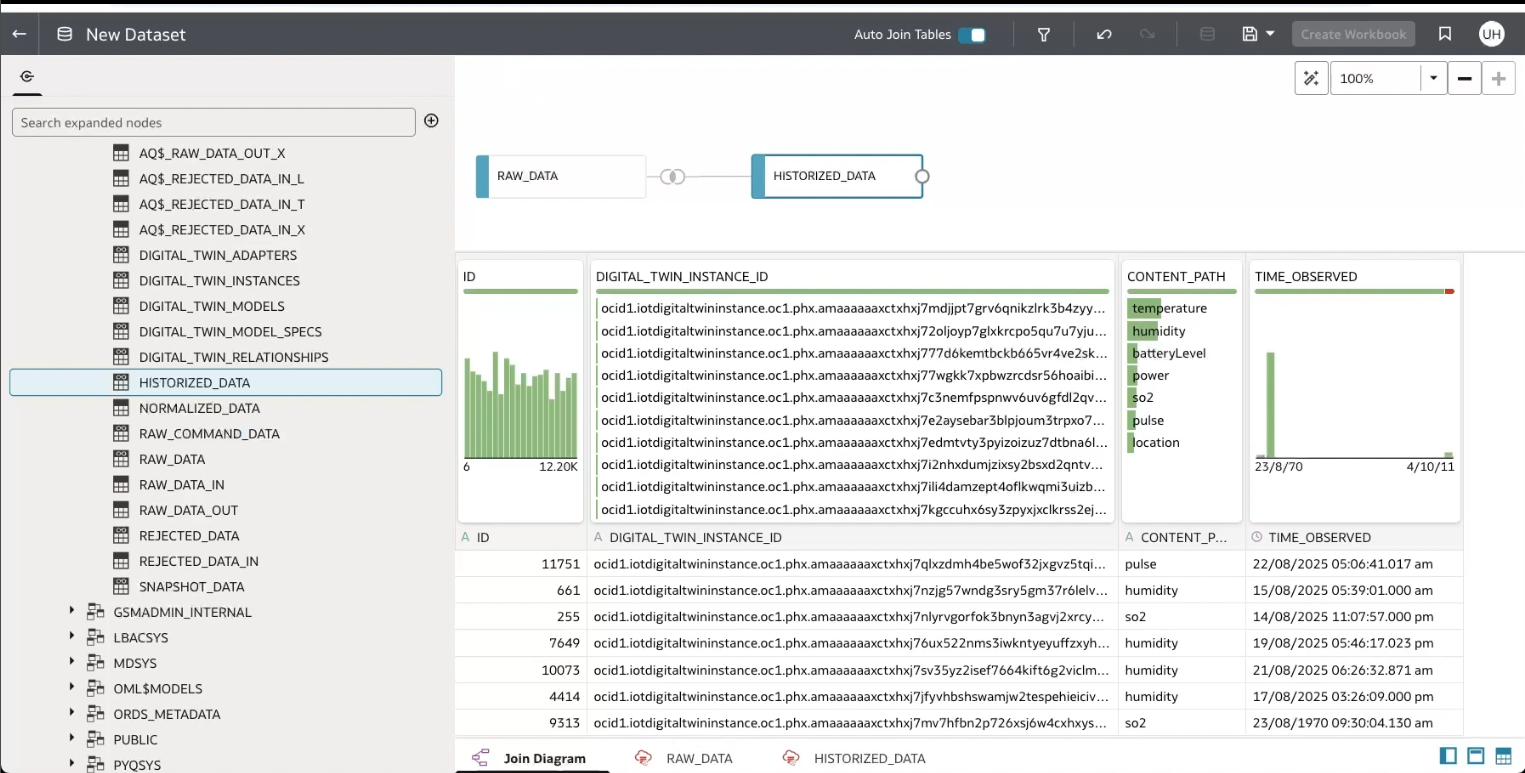The height and width of the screenshot is (773, 1525).
Task: Select the auto-fit magic wand zoom icon
Action: tap(1311, 77)
